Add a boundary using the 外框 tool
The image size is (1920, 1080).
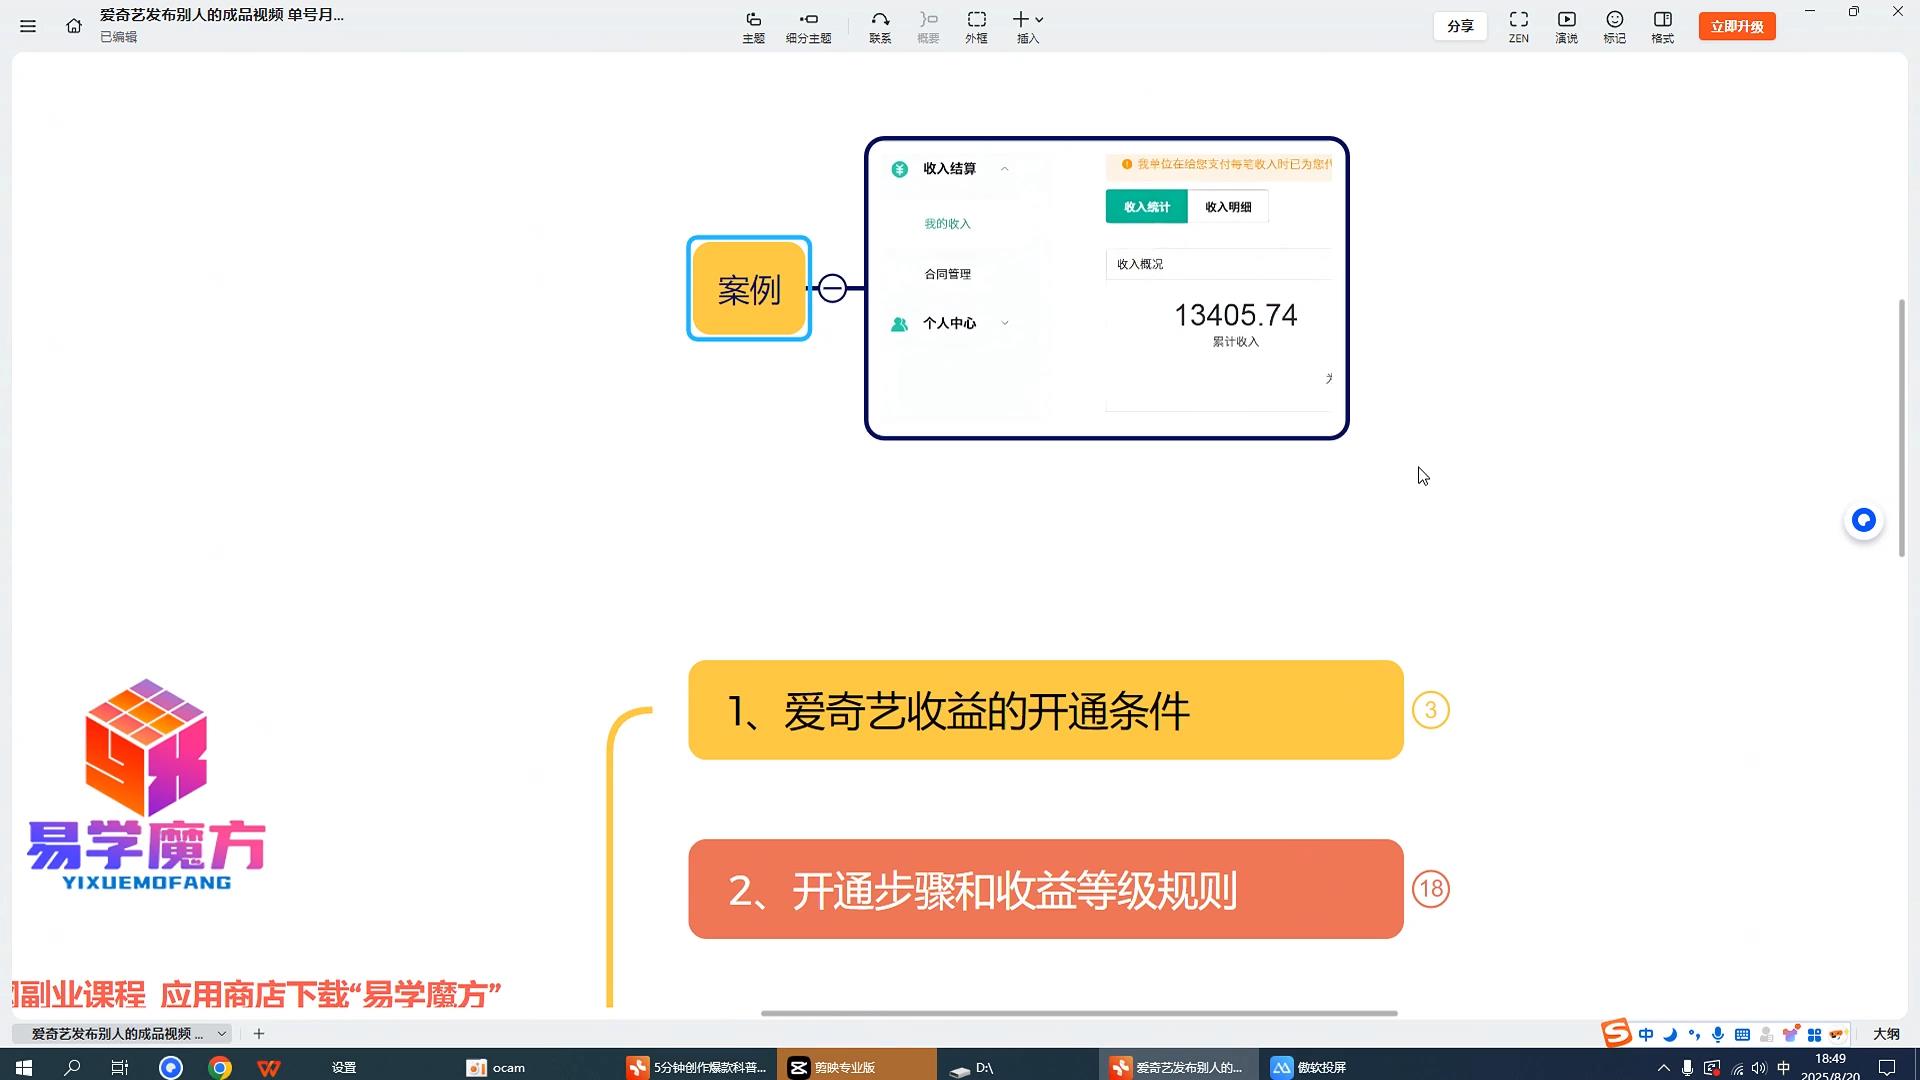[x=976, y=25]
